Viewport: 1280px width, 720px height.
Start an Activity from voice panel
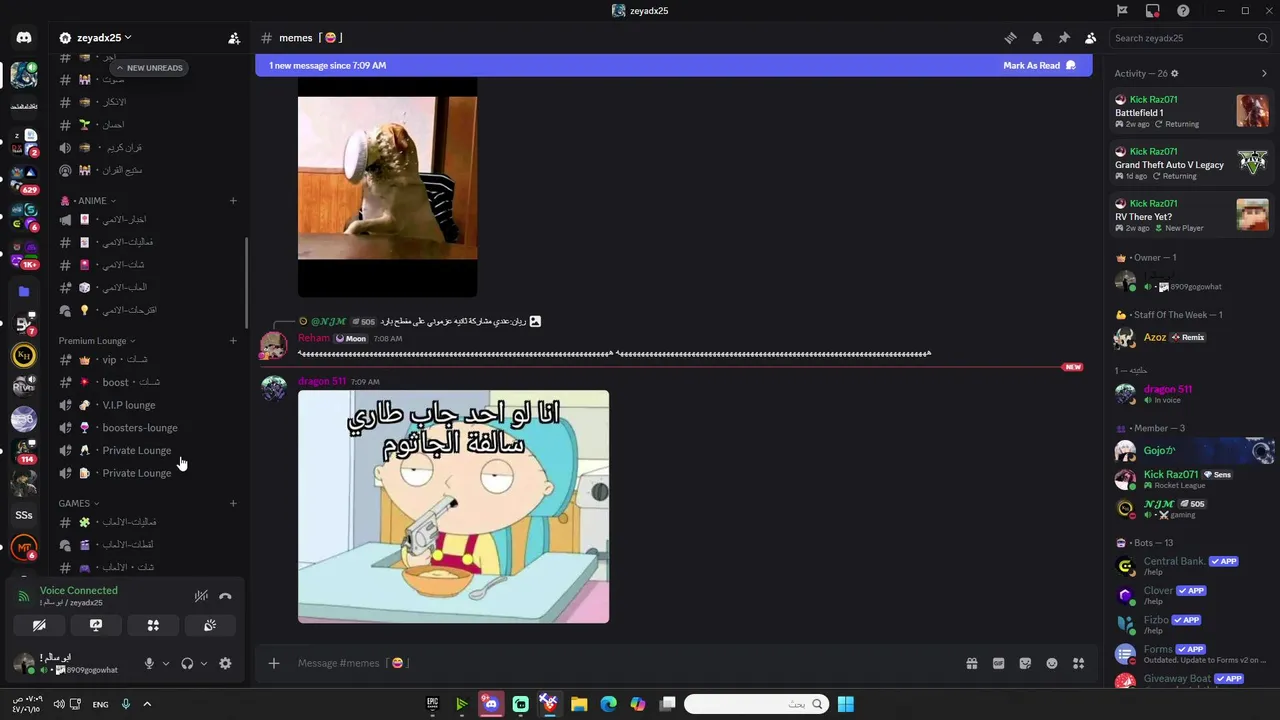pos(153,625)
